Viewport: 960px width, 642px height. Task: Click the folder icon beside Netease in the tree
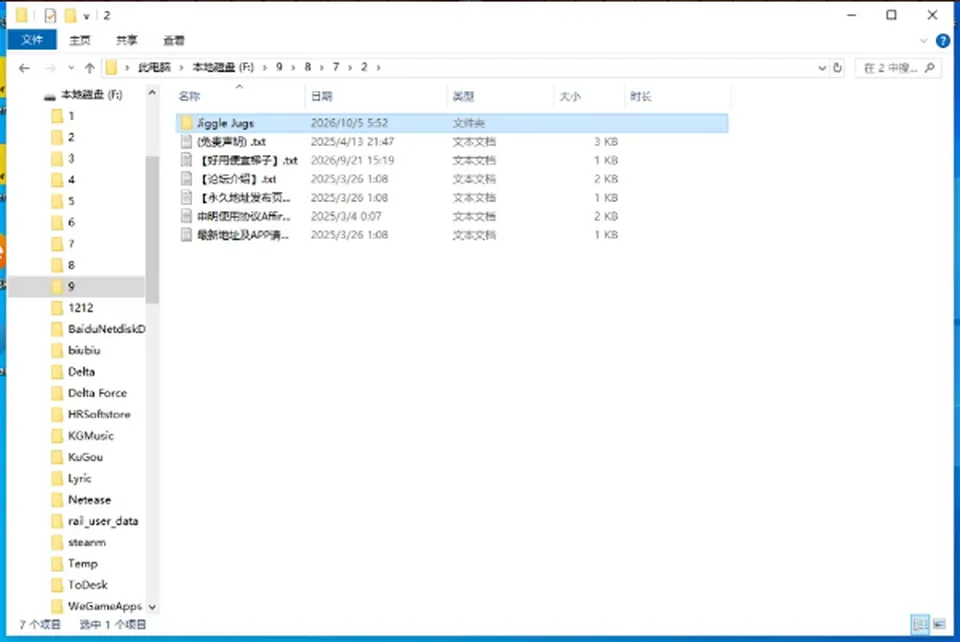[x=57, y=500]
